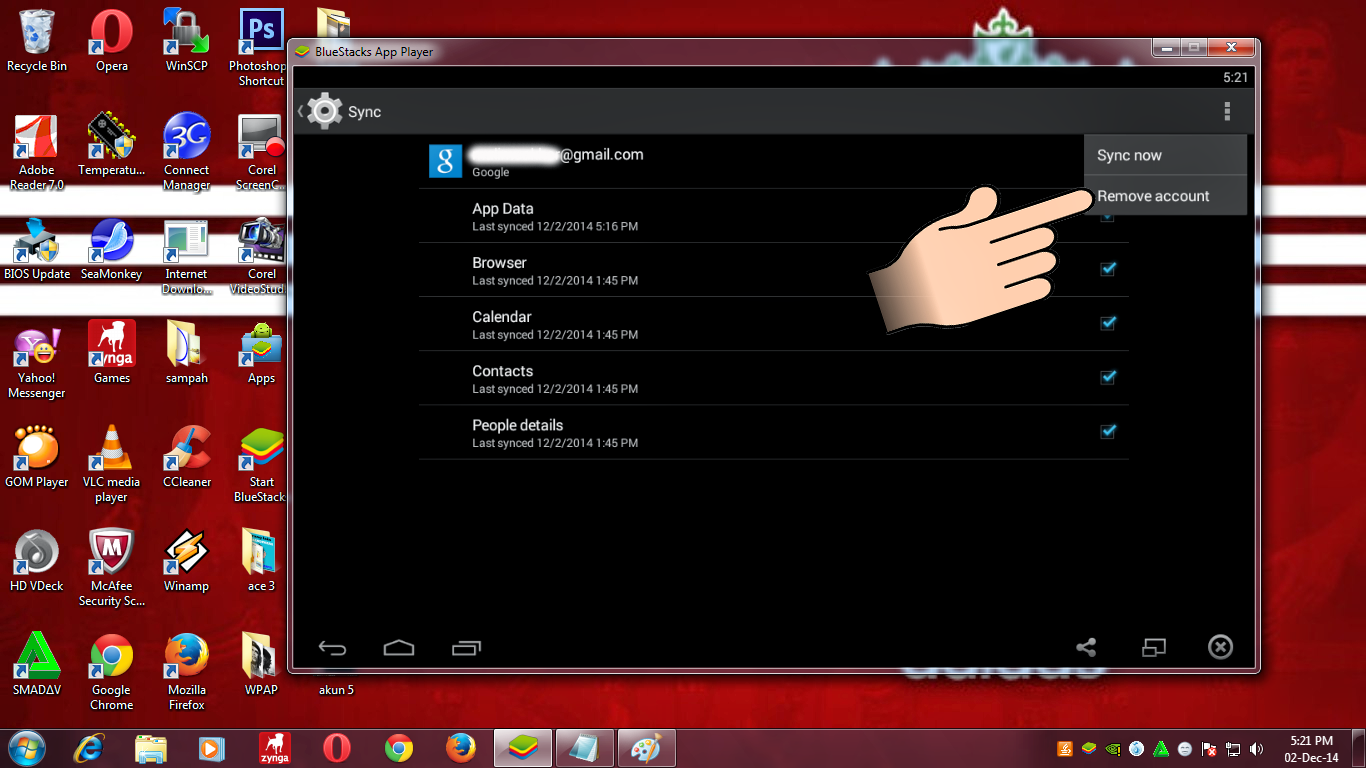Open Adobe Reader 7.0 desktop icon

click(37, 152)
